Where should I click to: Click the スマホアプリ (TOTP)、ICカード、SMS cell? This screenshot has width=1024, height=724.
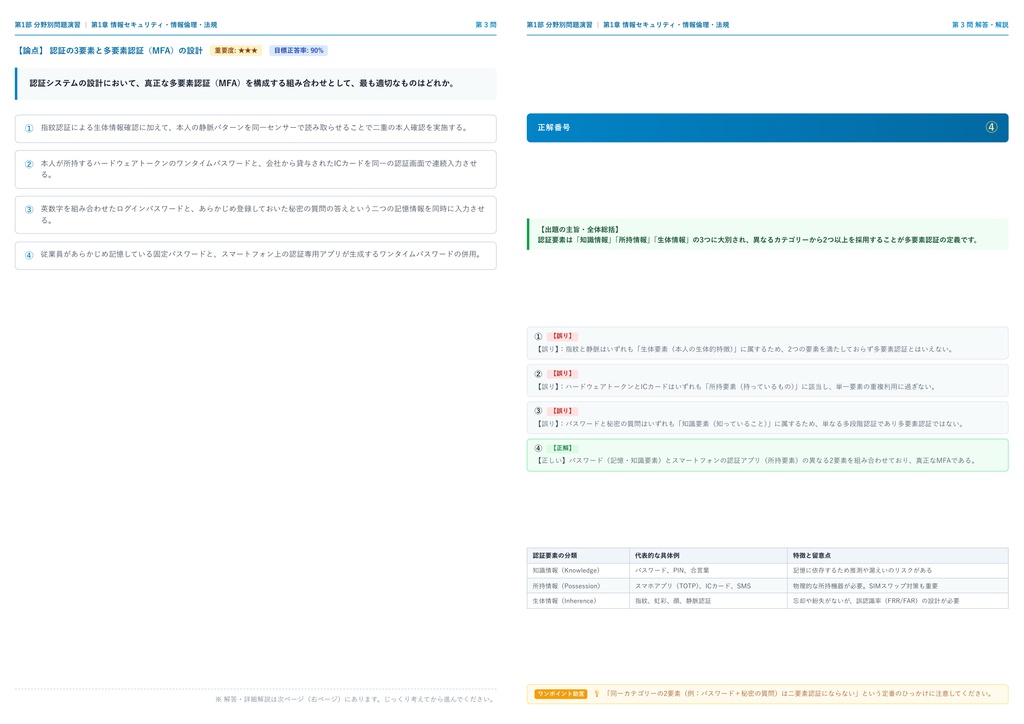click(x=709, y=586)
